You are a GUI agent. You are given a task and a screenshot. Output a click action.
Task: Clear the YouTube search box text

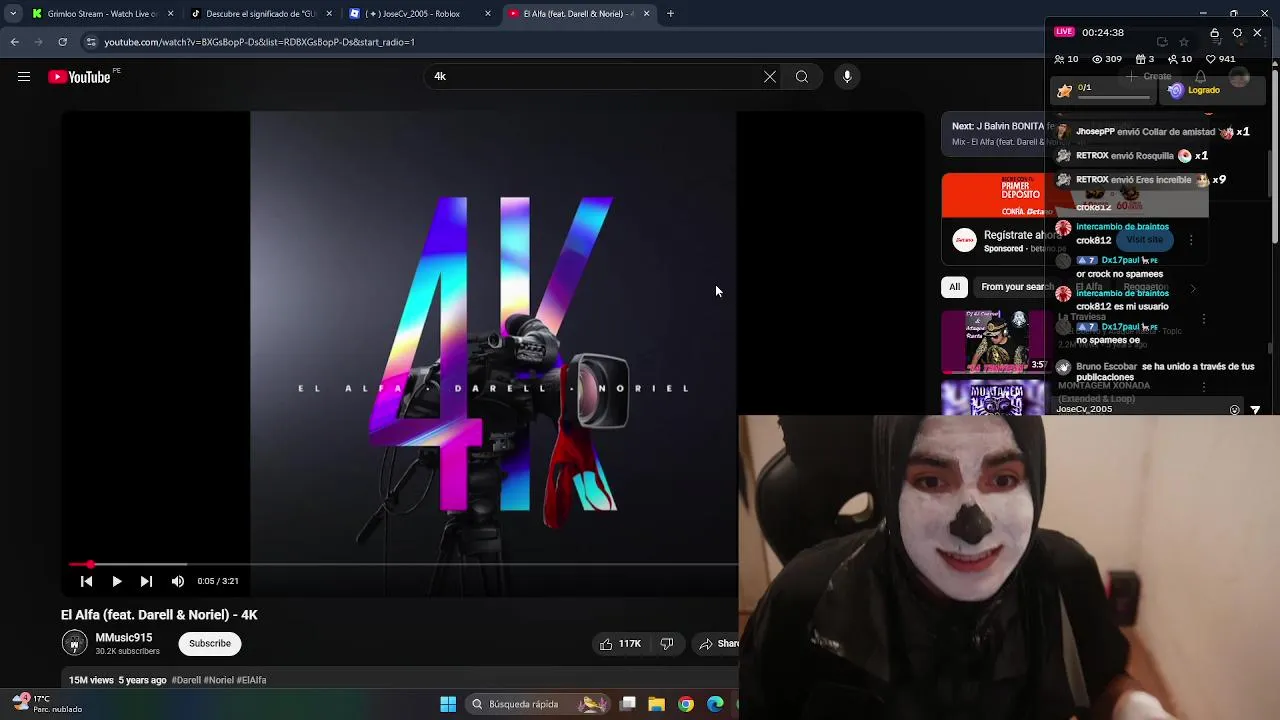pyautogui.click(x=770, y=77)
